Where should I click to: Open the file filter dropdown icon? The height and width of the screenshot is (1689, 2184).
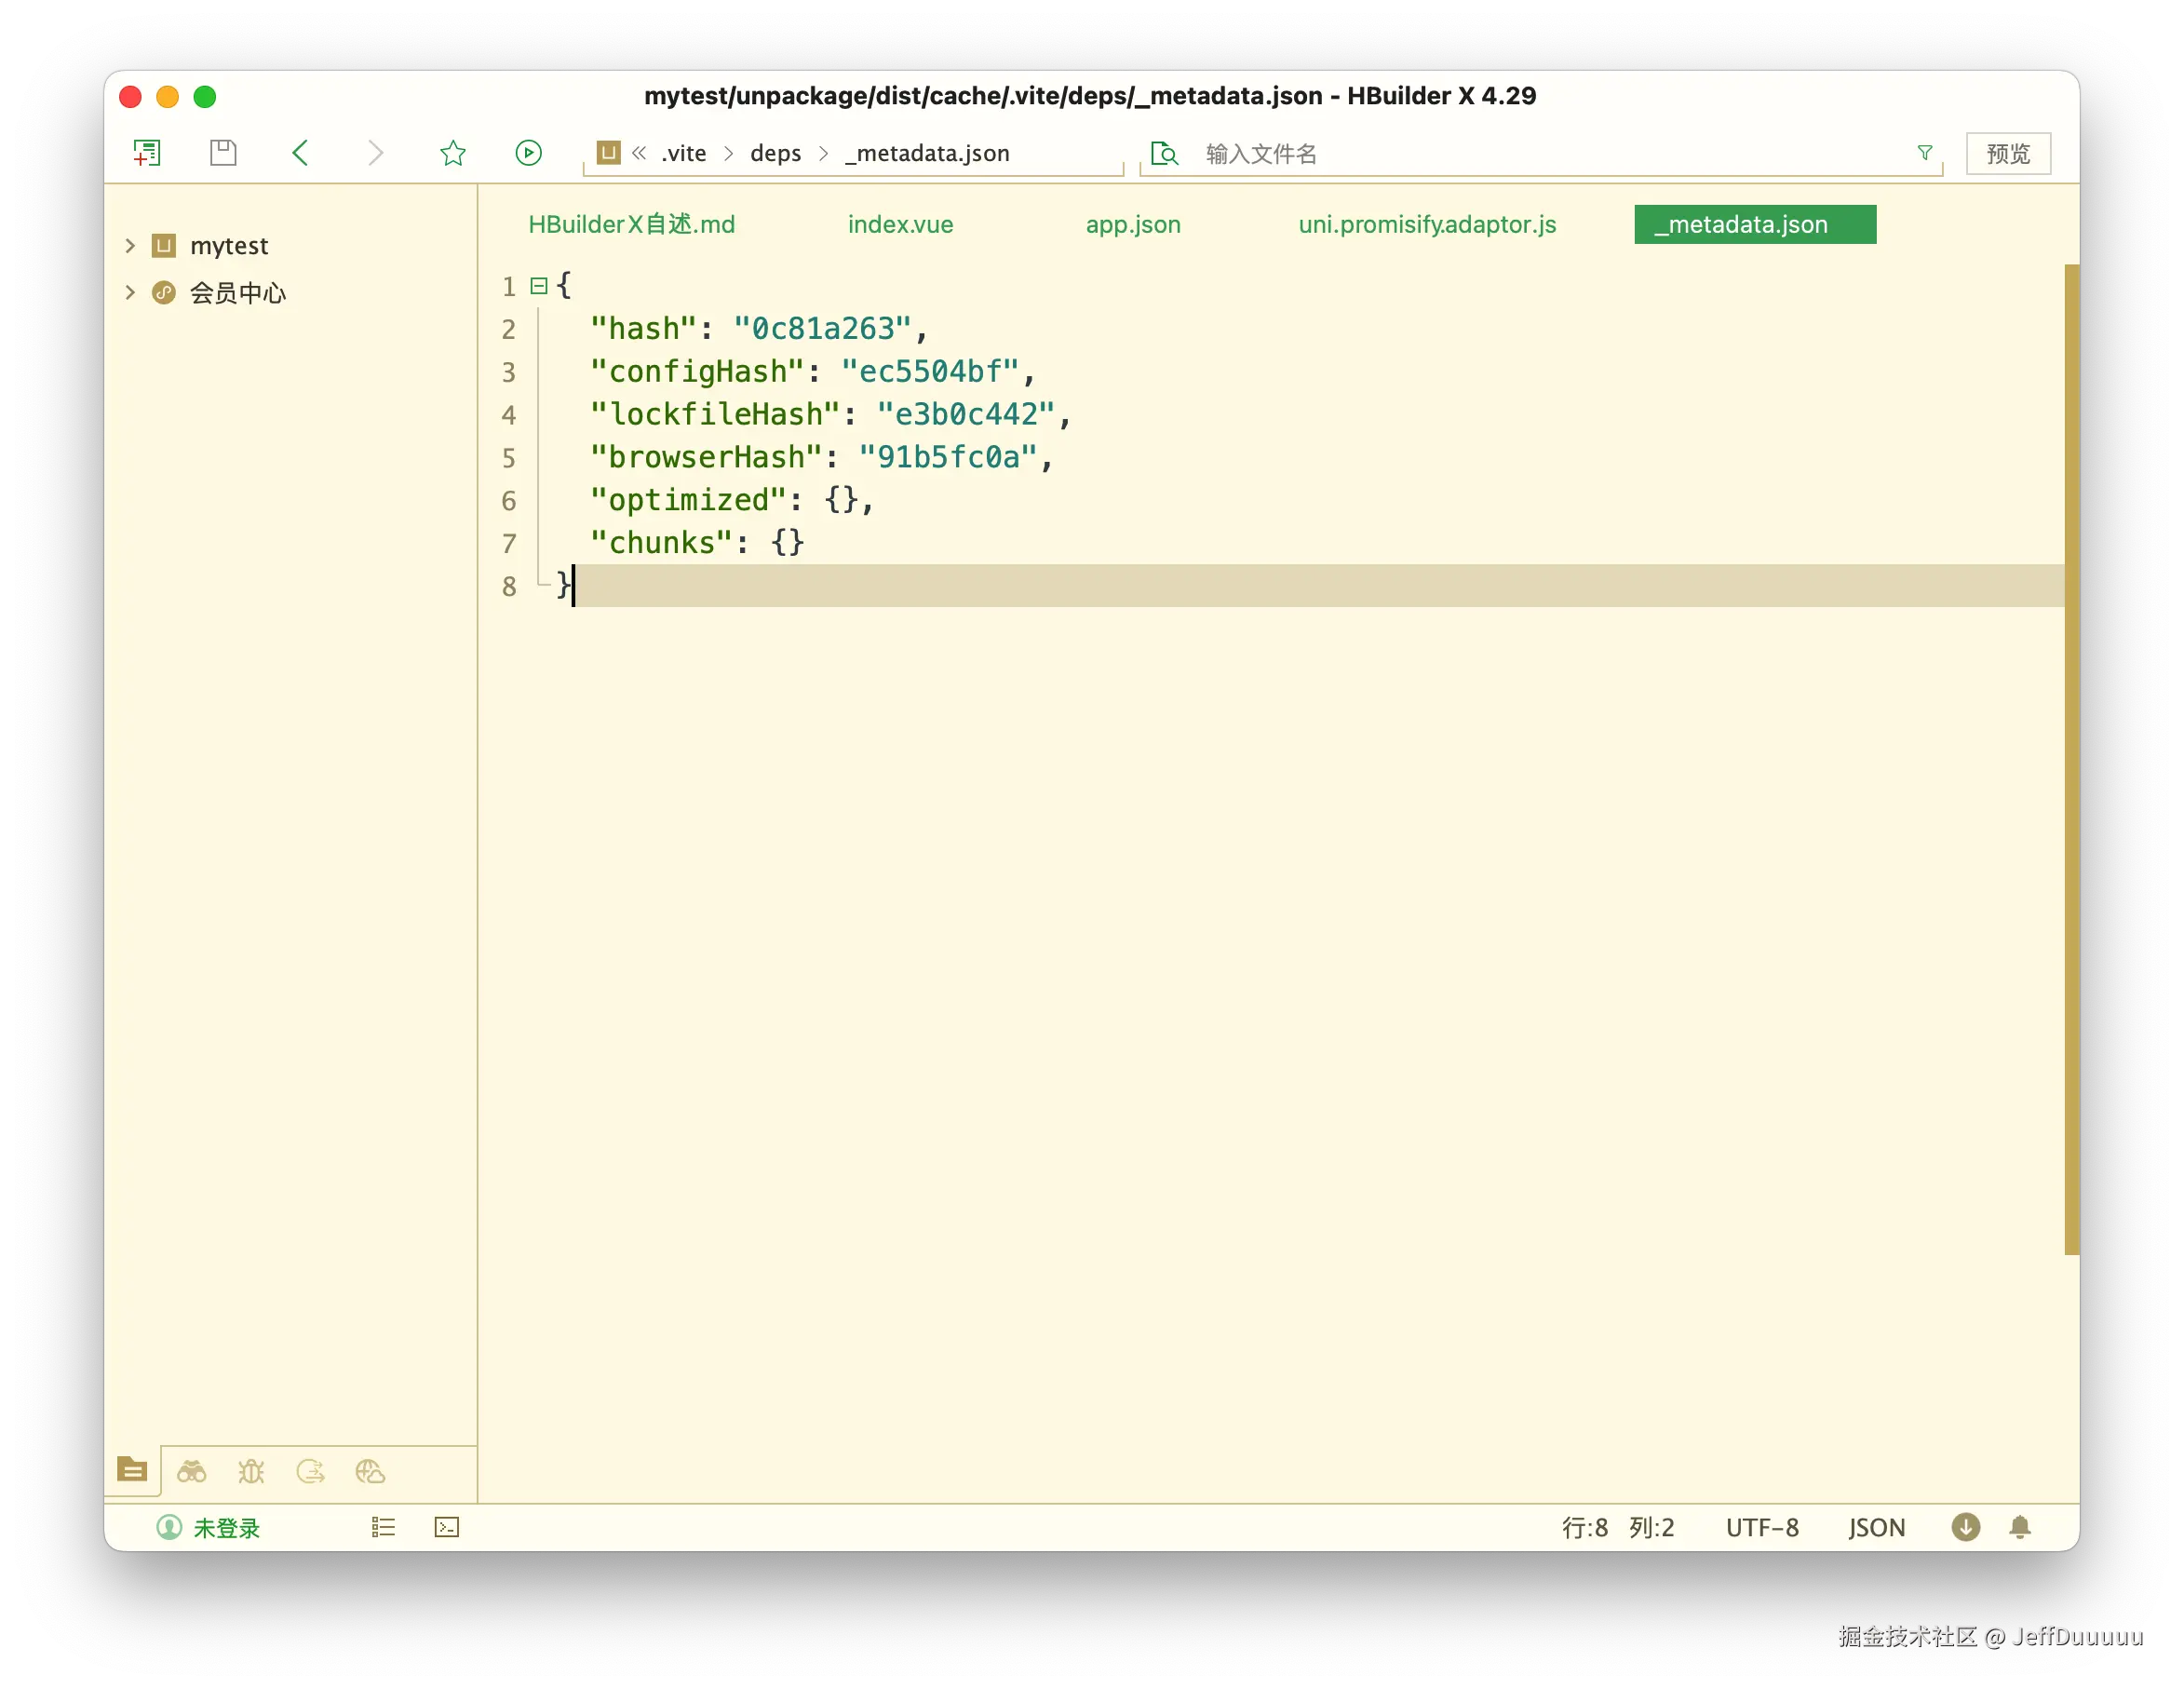click(1924, 153)
